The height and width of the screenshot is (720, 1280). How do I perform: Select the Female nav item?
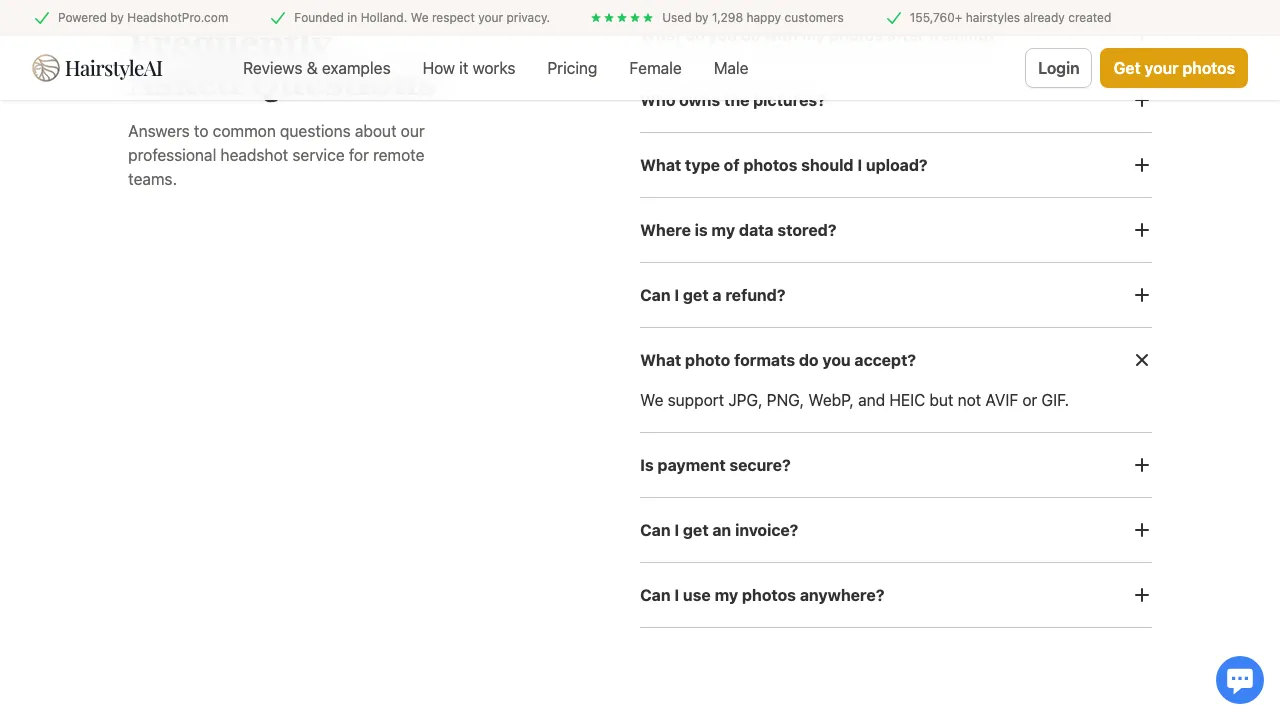(655, 68)
